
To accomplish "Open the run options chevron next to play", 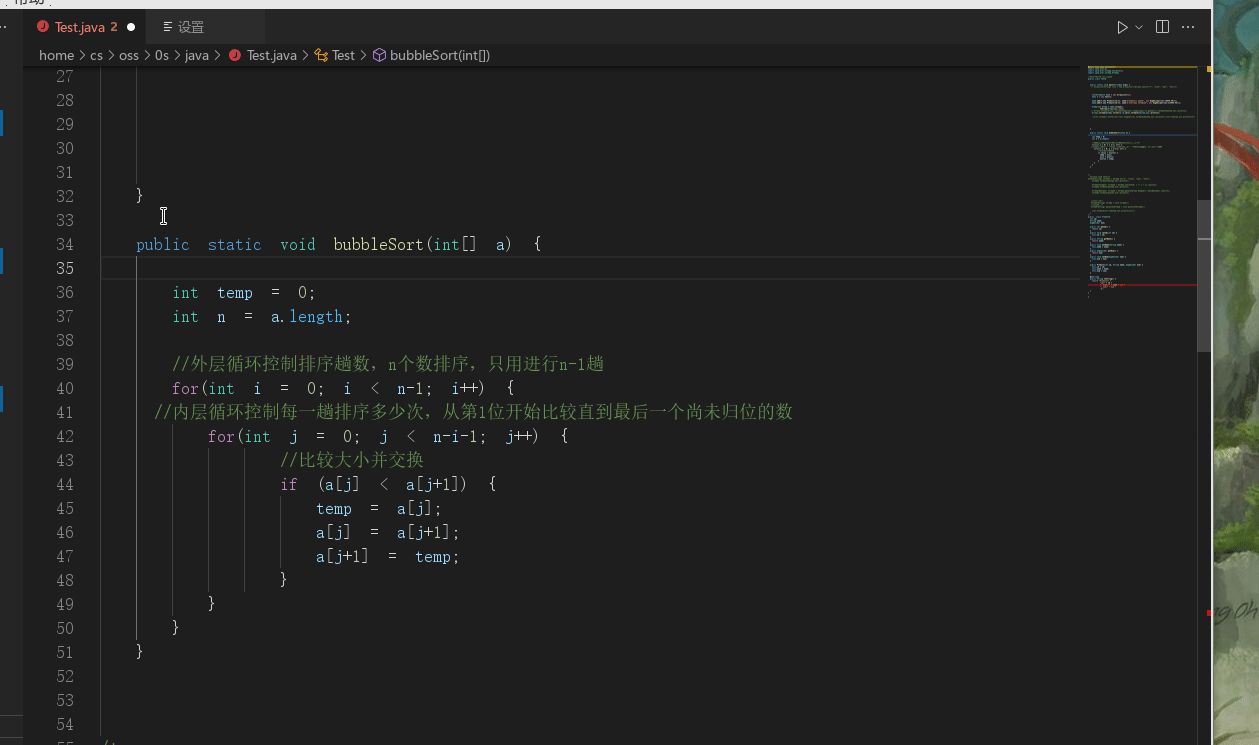I will tap(1139, 27).
